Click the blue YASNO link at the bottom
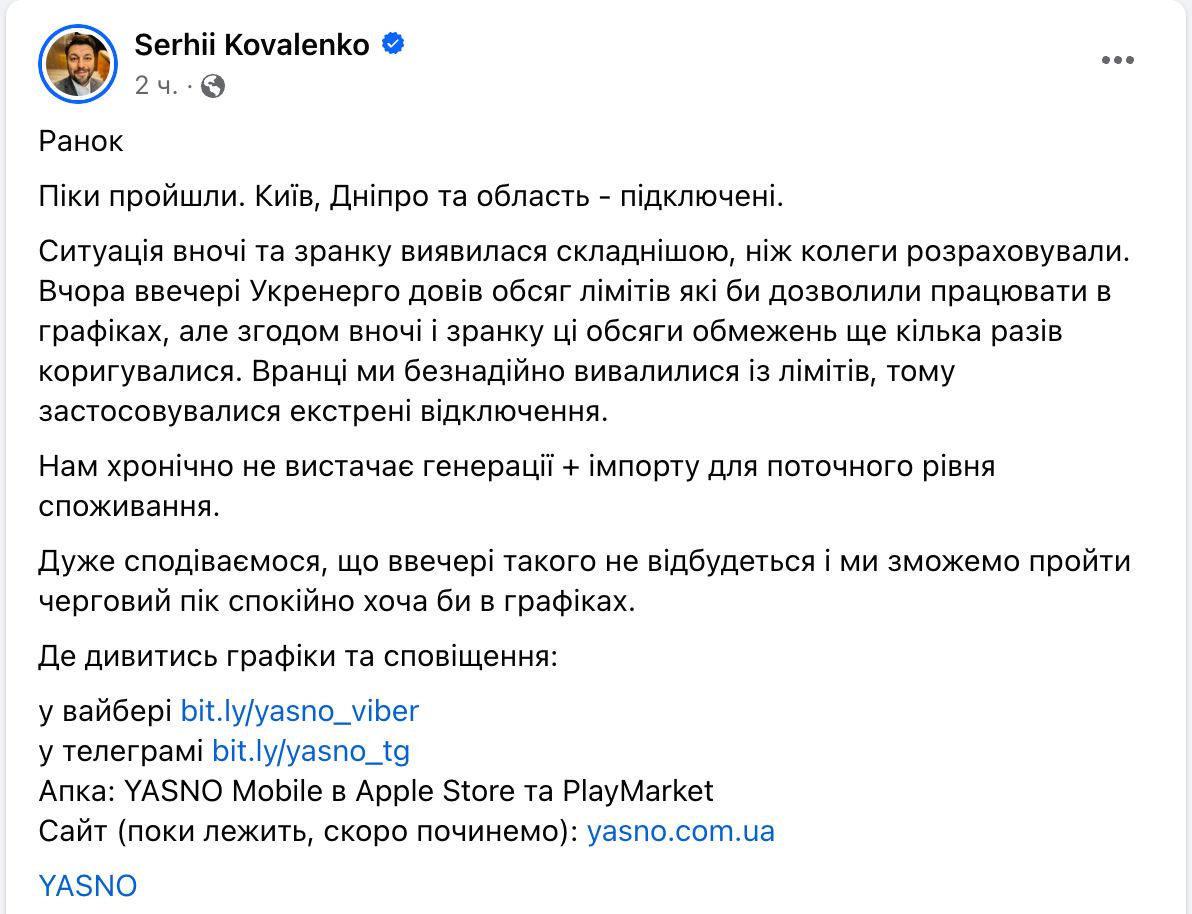The image size is (1192, 914). (87, 885)
